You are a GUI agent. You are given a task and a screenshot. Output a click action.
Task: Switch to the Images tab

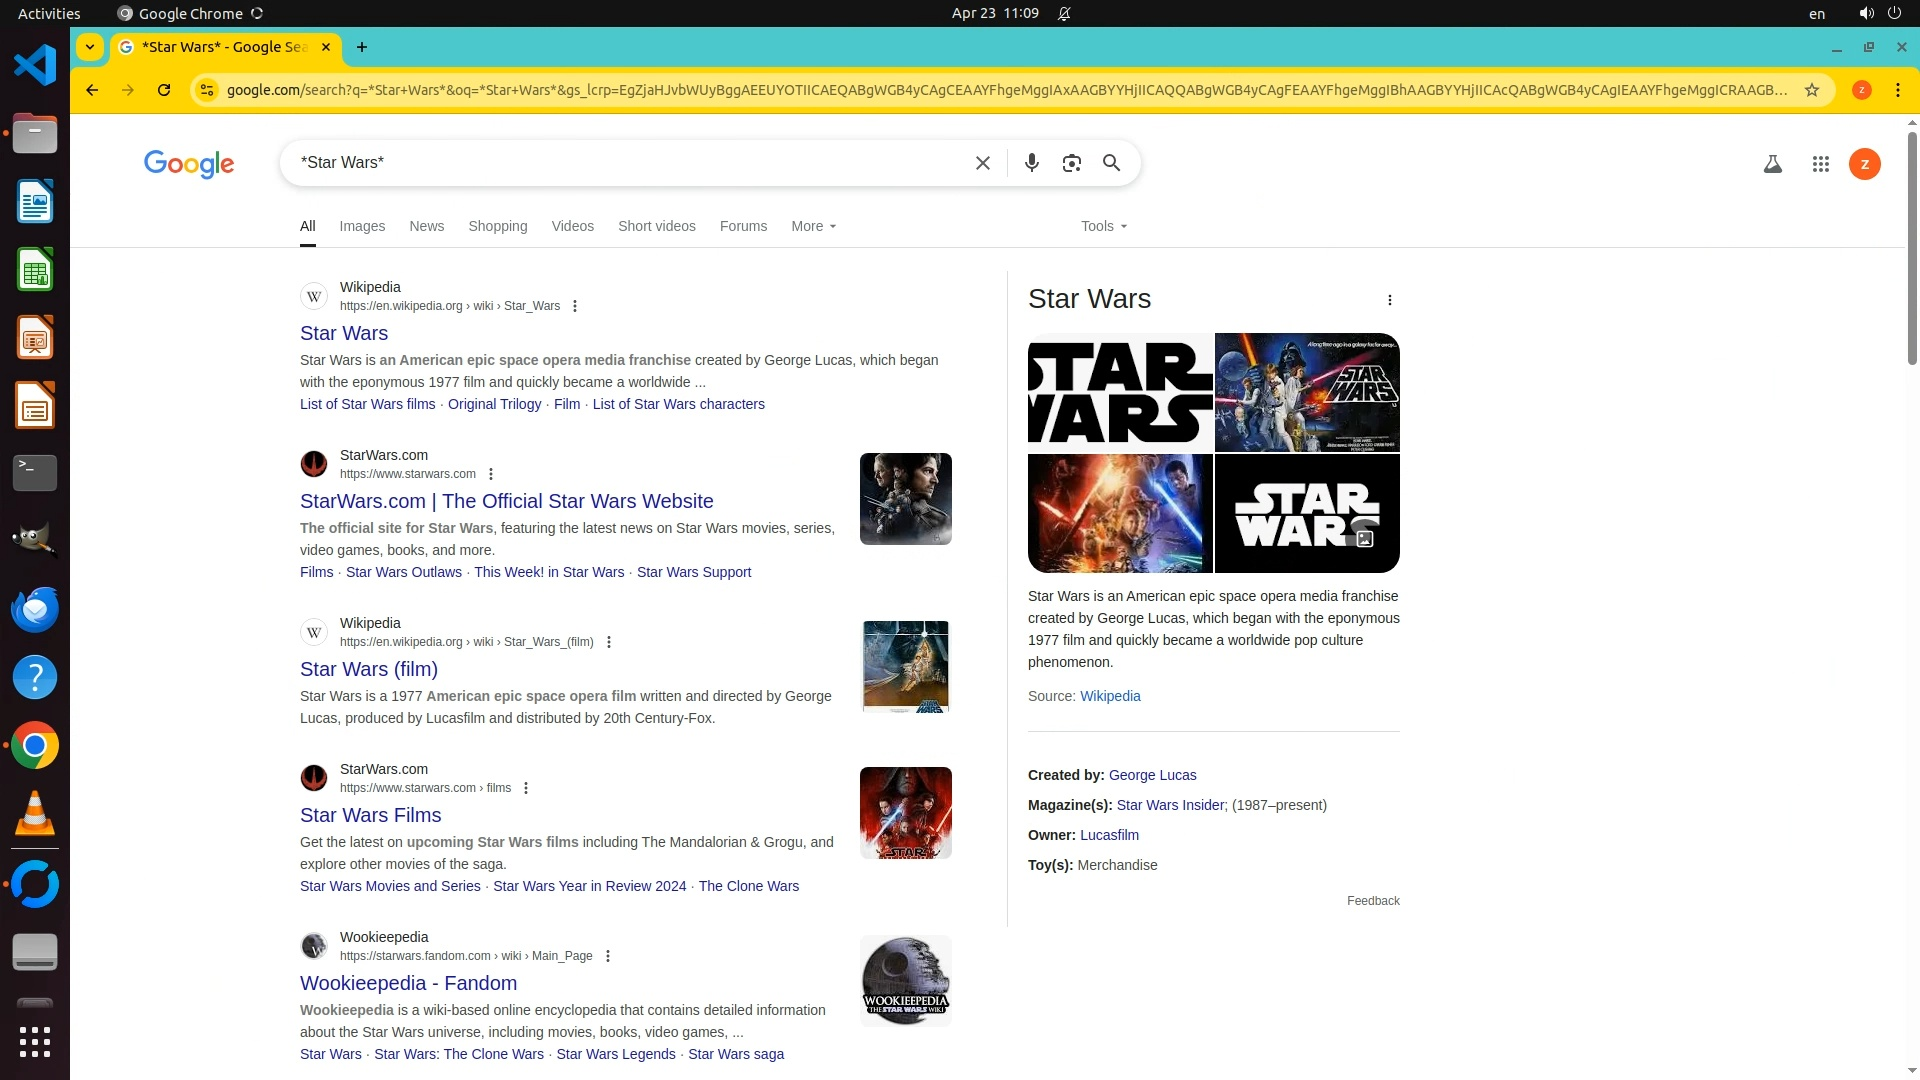[x=362, y=226]
